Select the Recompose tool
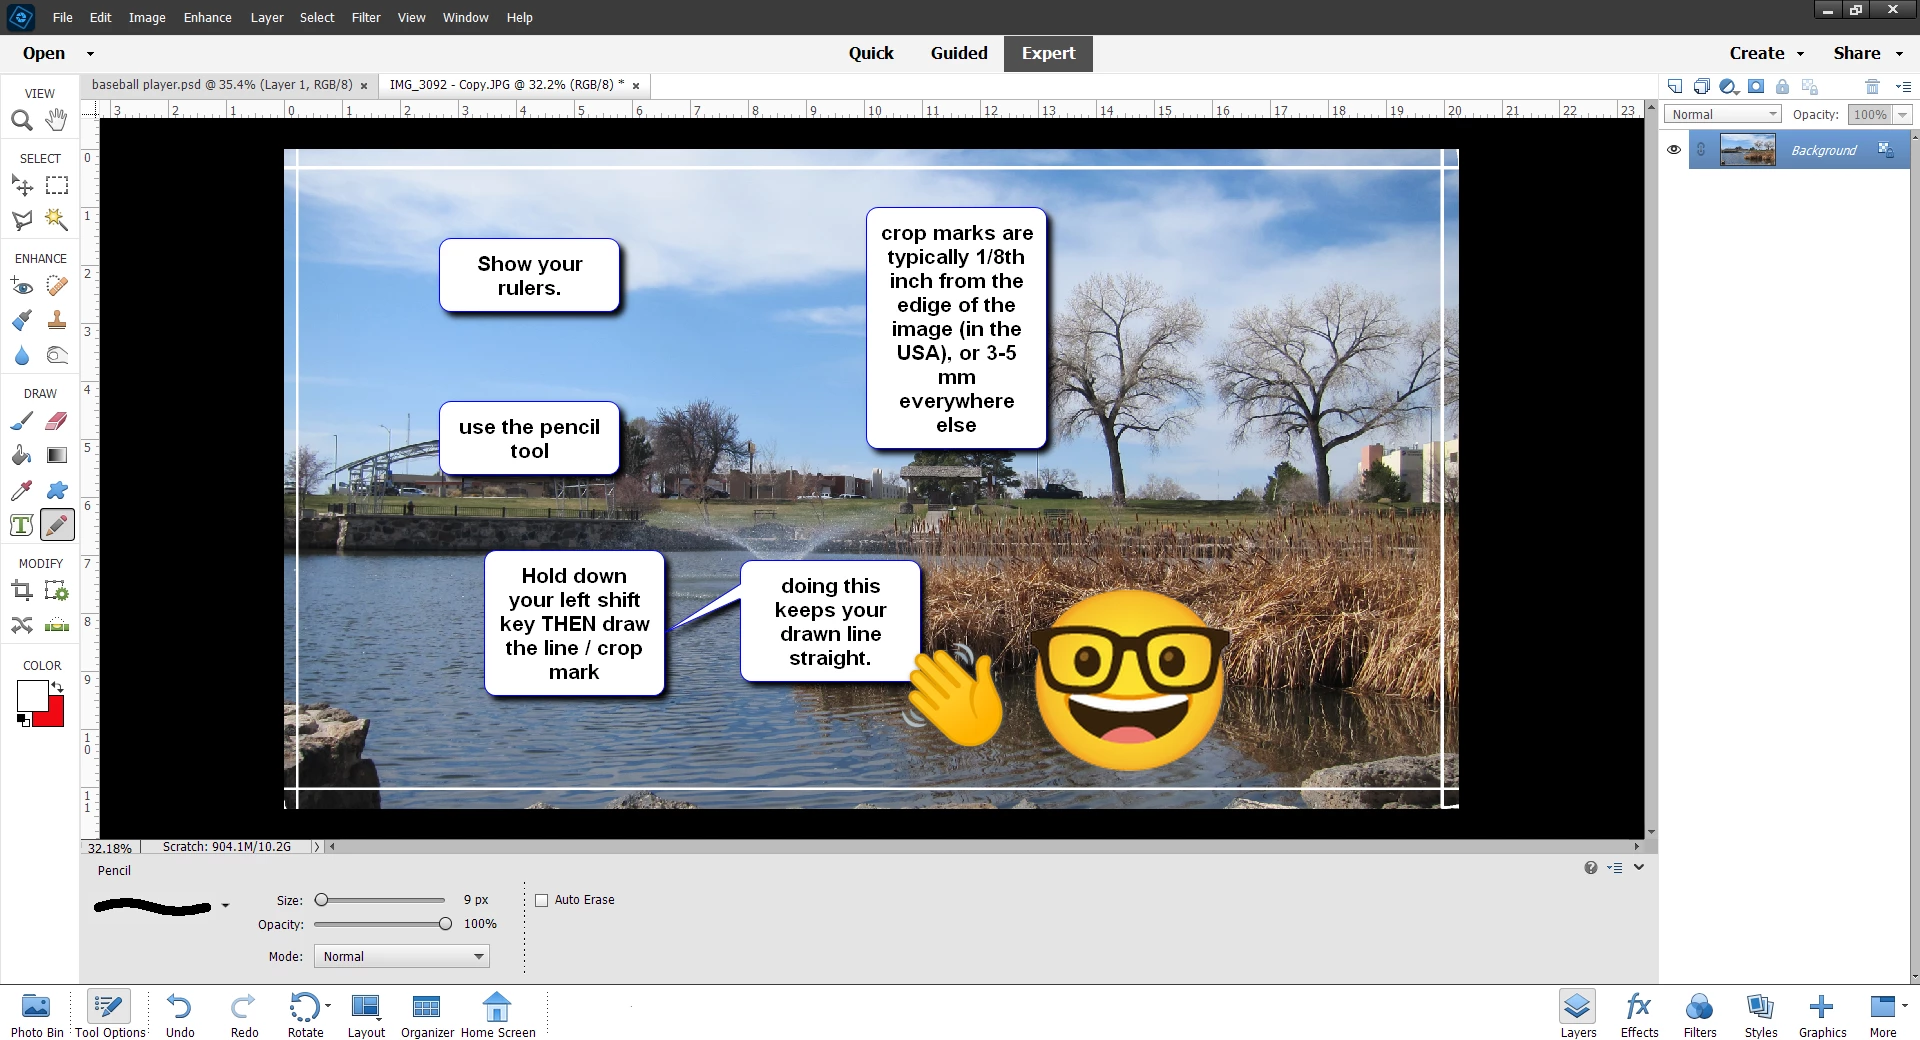This screenshot has width=1920, height=1040. 57,591
